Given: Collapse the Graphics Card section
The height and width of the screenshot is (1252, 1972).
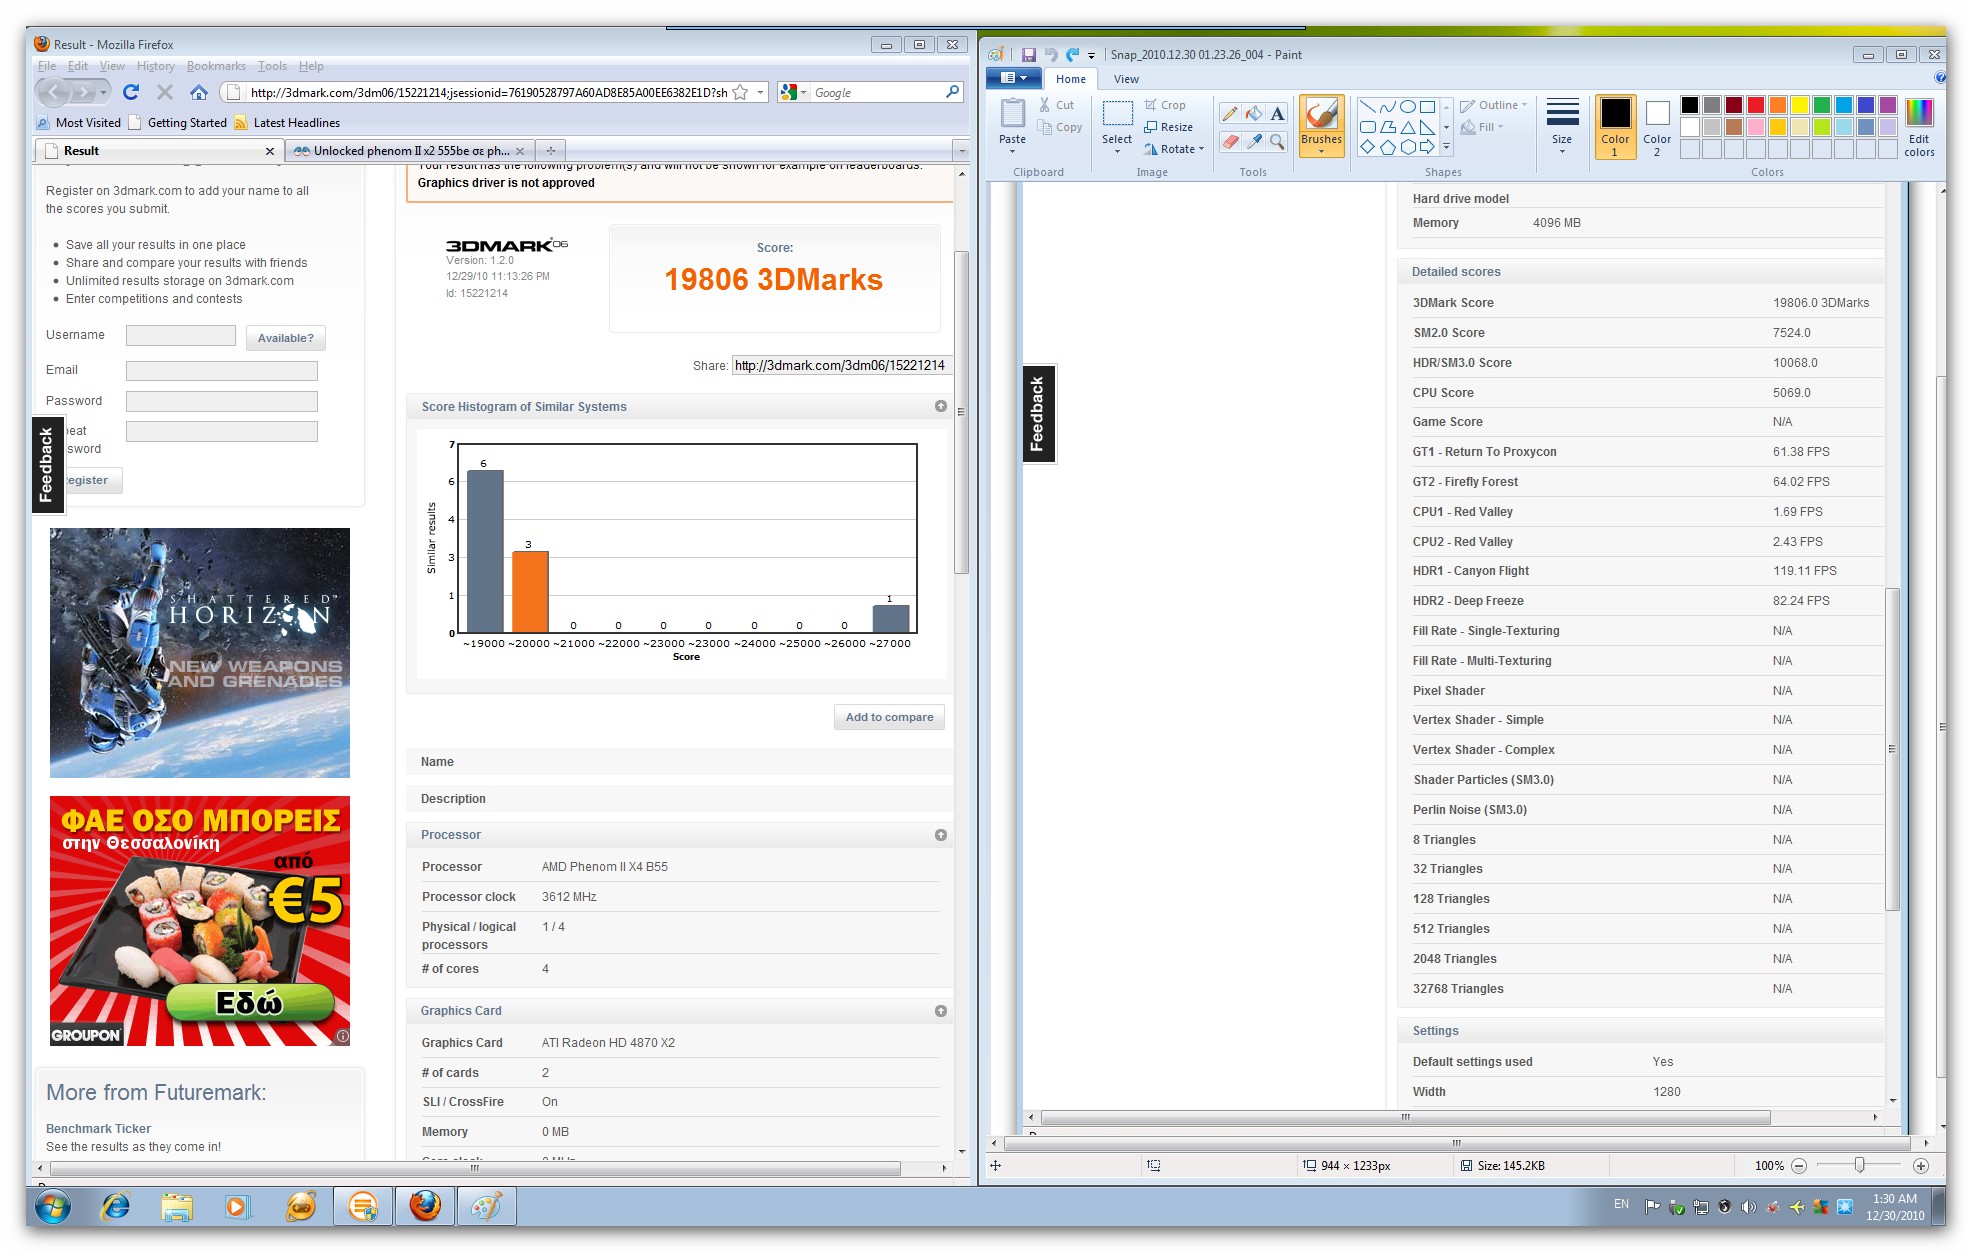Looking at the screenshot, I should [941, 1011].
